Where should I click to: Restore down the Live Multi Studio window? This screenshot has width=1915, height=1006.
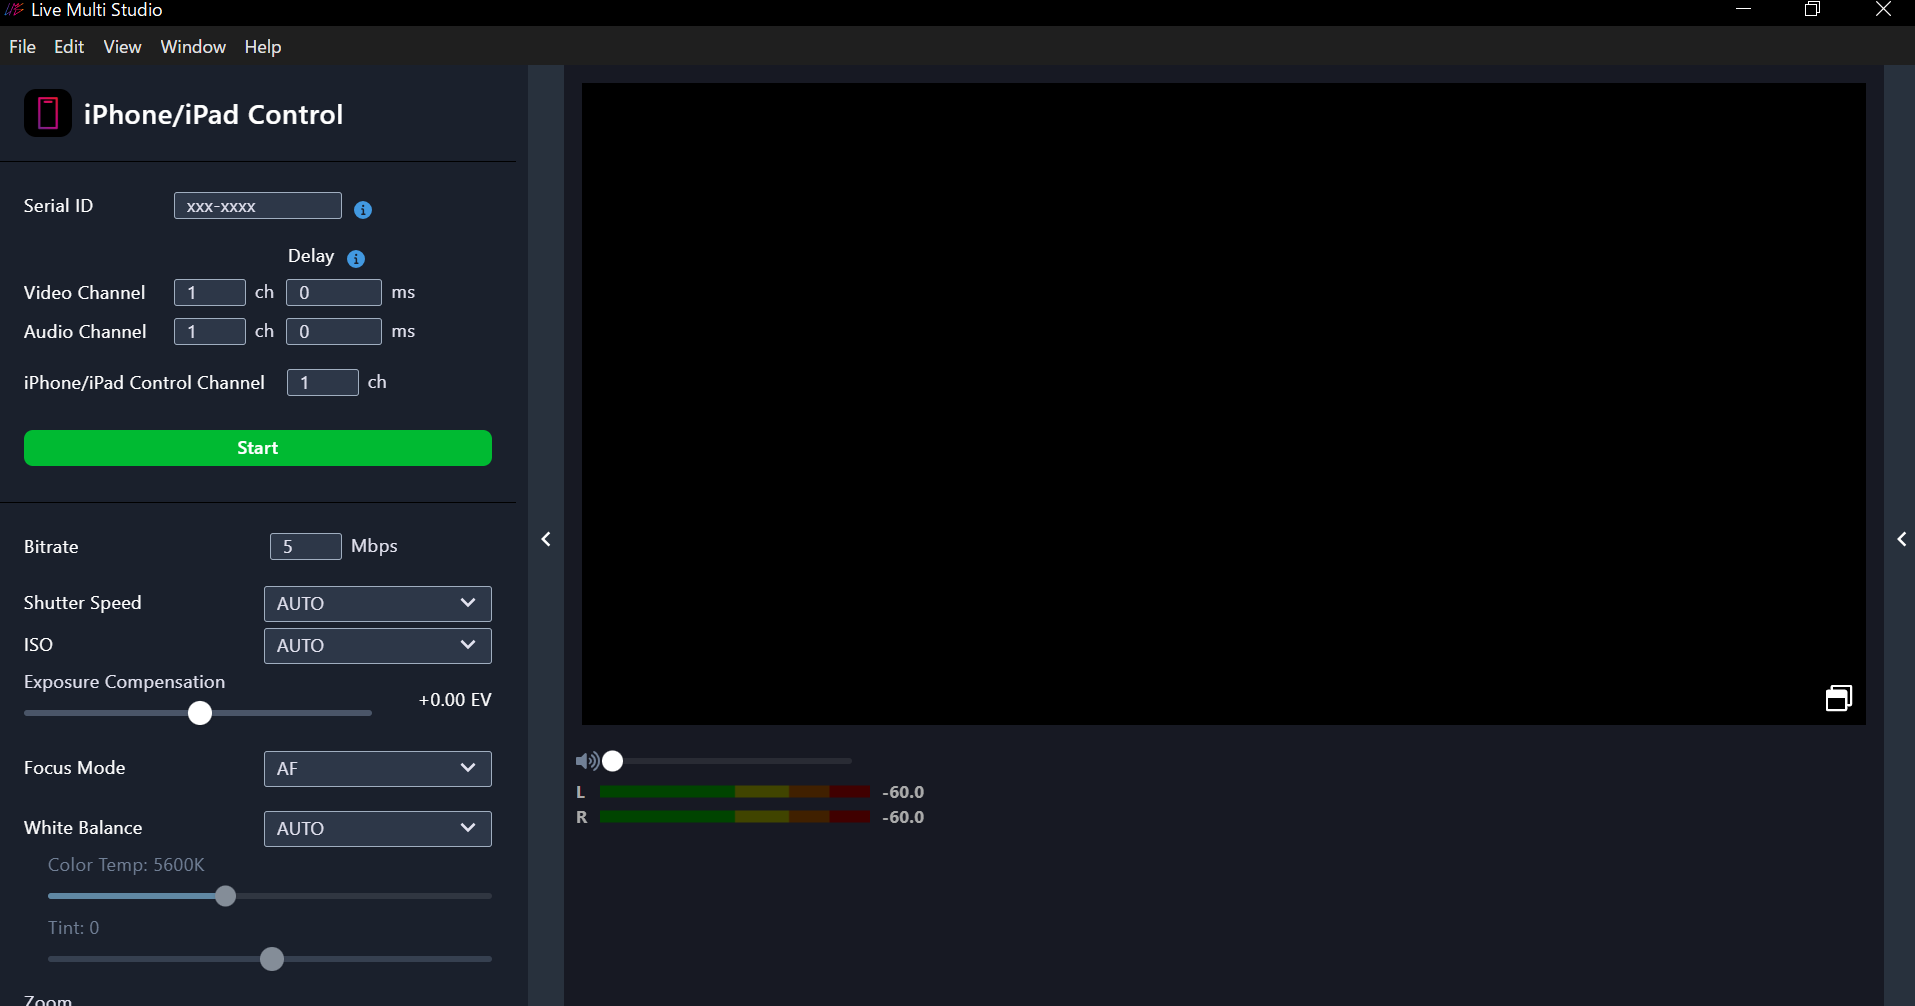[x=1812, y=10]
